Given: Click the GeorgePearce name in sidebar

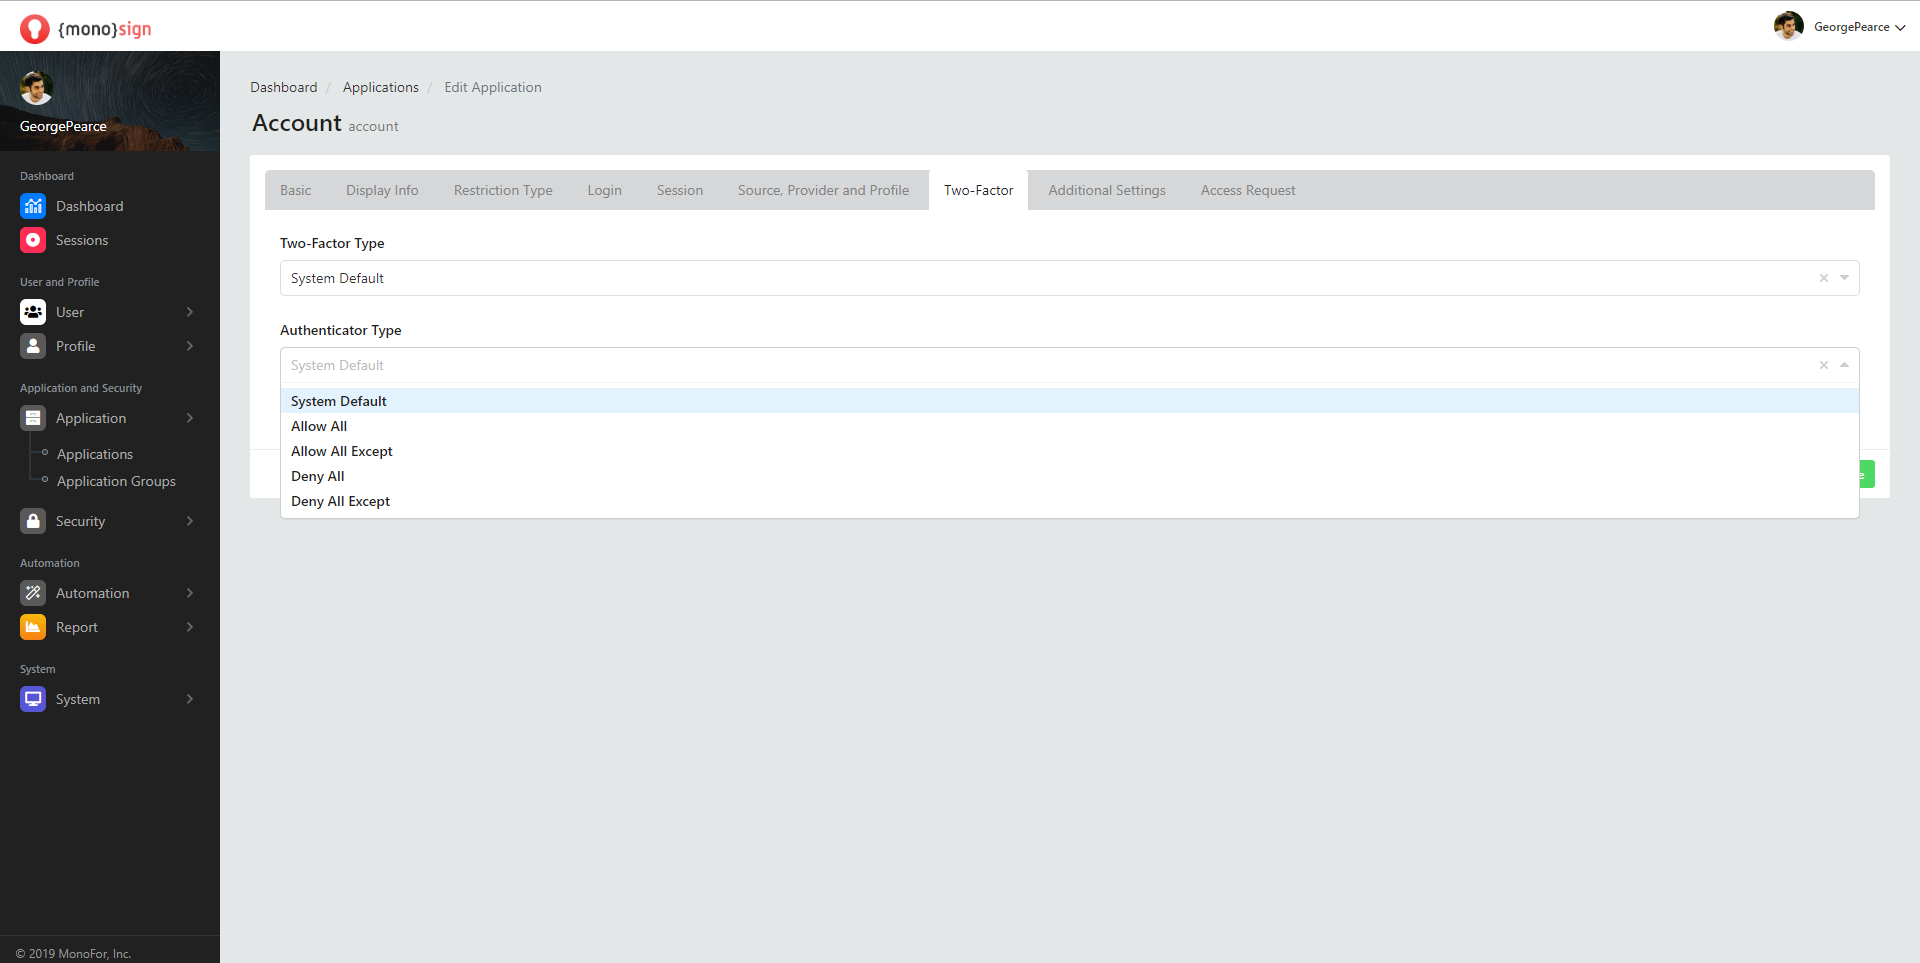Looking at the screenshot, I should (x=63, y=126).
